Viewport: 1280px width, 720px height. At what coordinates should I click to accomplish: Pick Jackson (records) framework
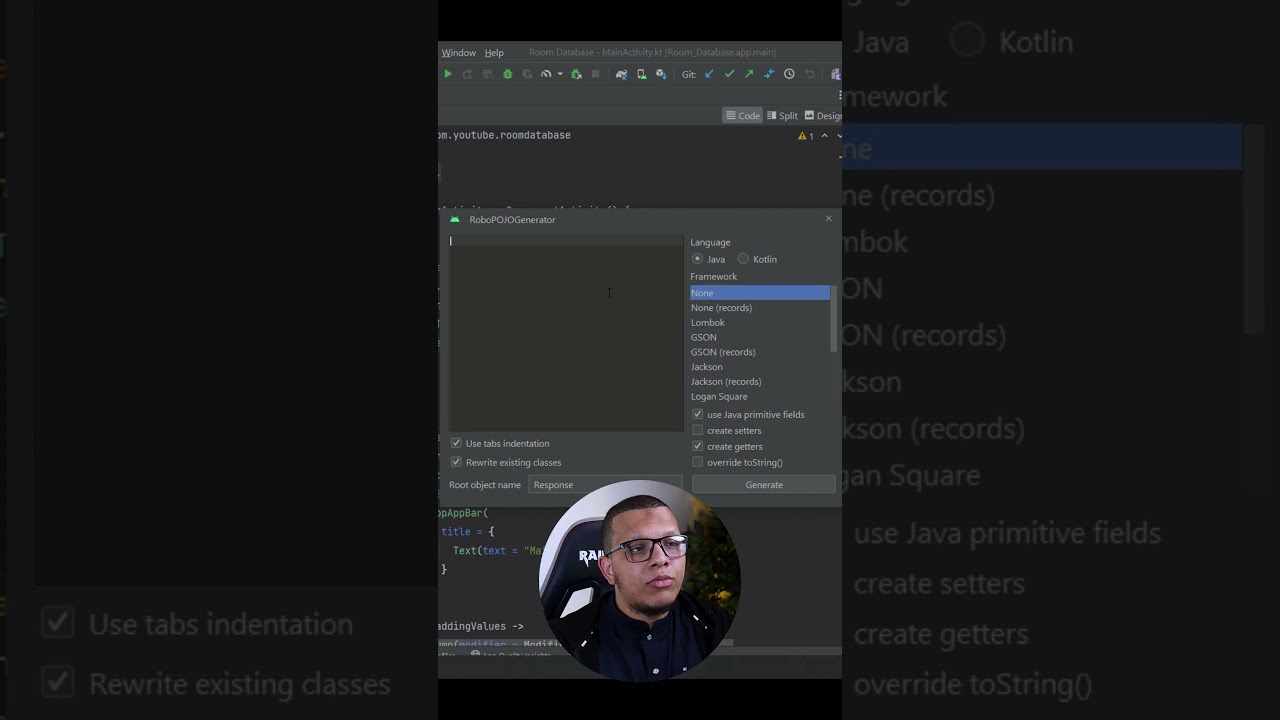760,382
